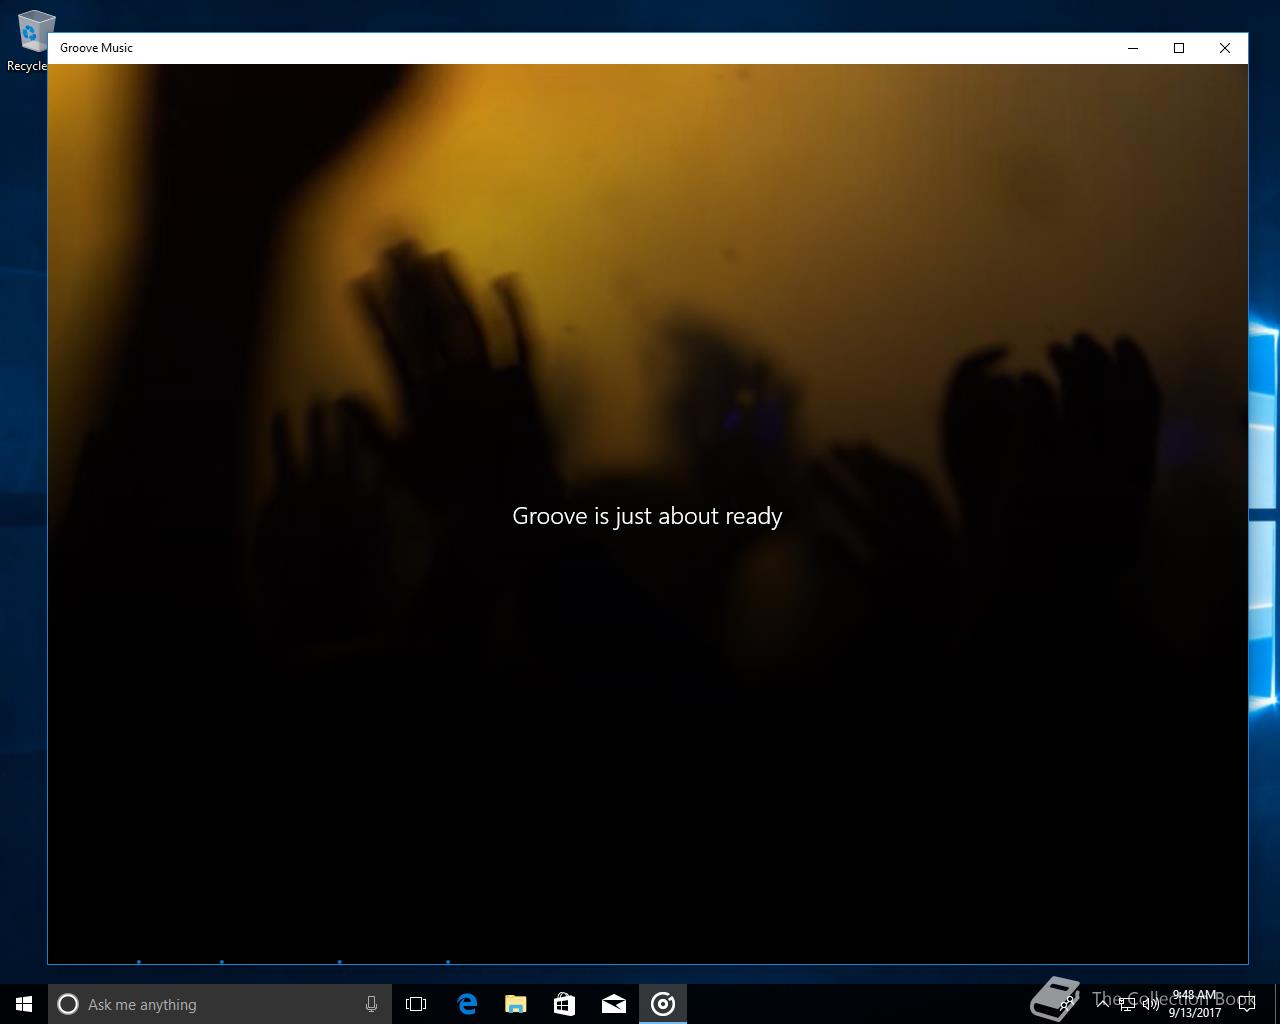Open the network status tray icon
The height and width of the screenshot is (1024, 1280).
pos(1127,1004)
